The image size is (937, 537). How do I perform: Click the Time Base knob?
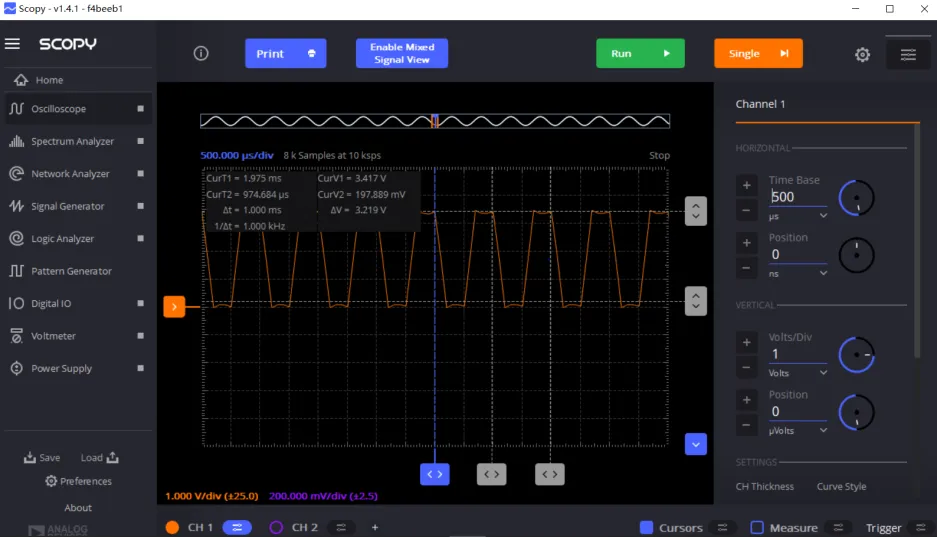point(856,198)
